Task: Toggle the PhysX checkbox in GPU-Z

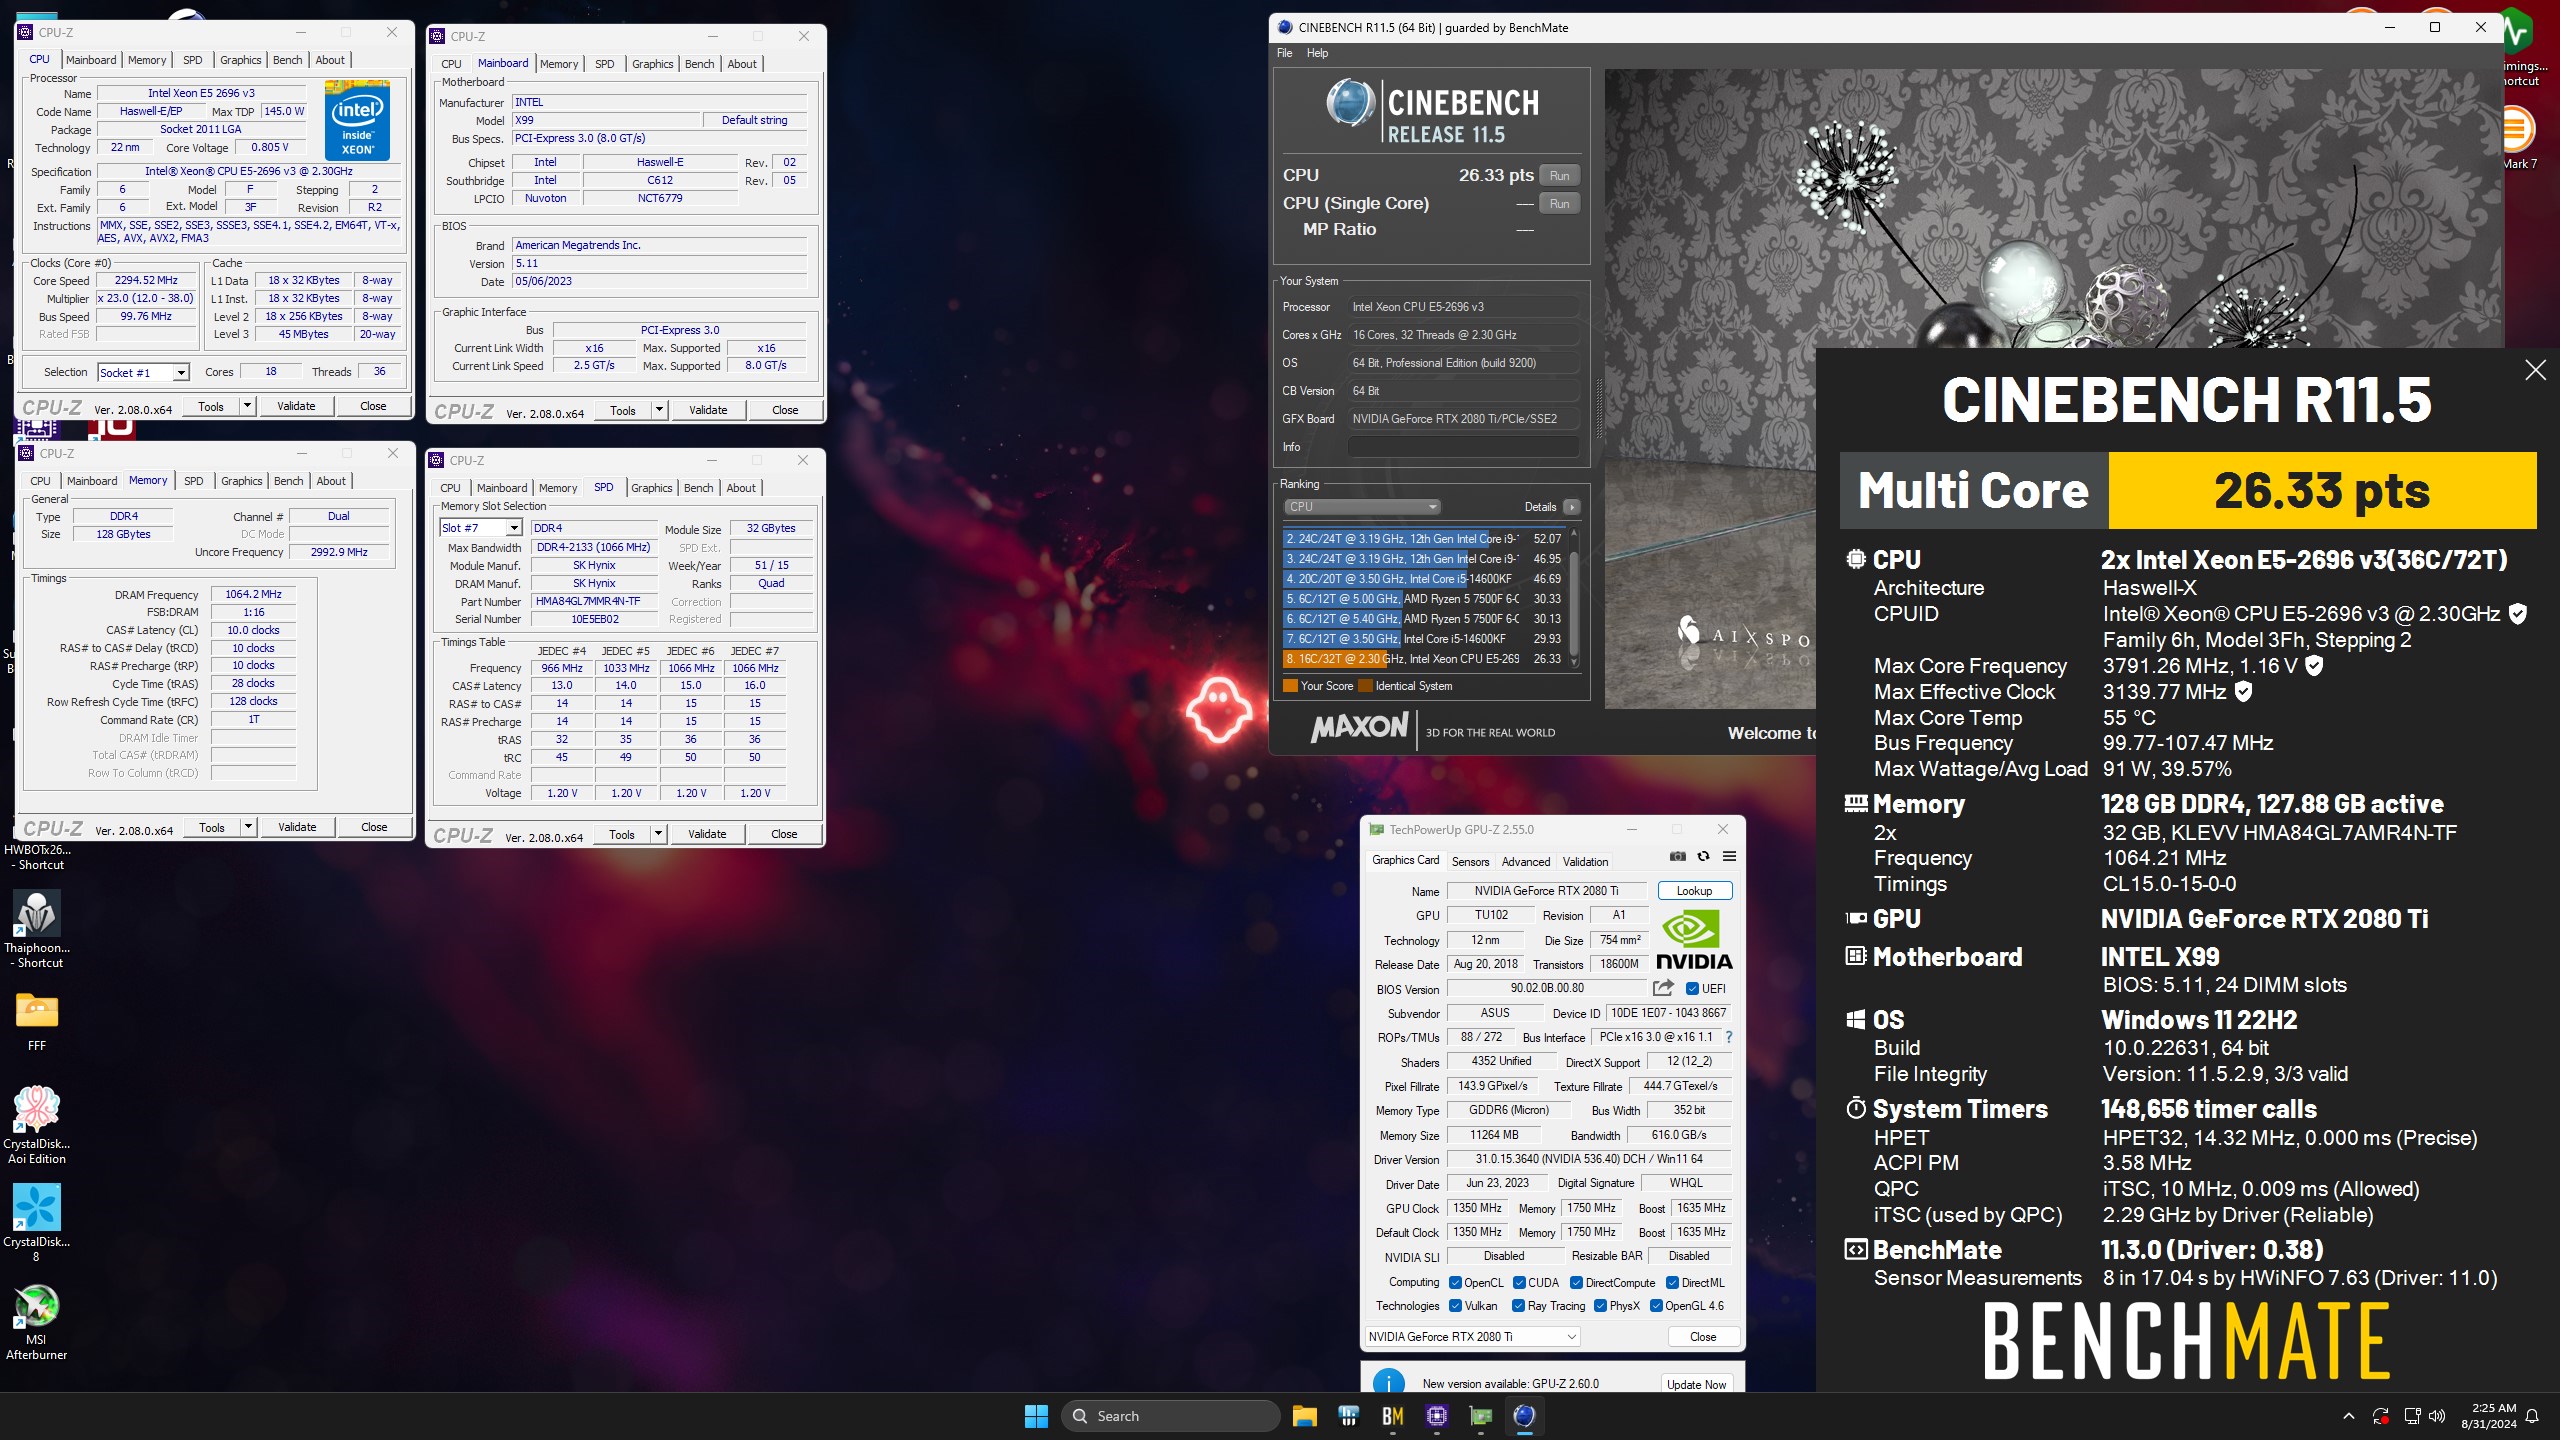Action: pos(1600,1306)
